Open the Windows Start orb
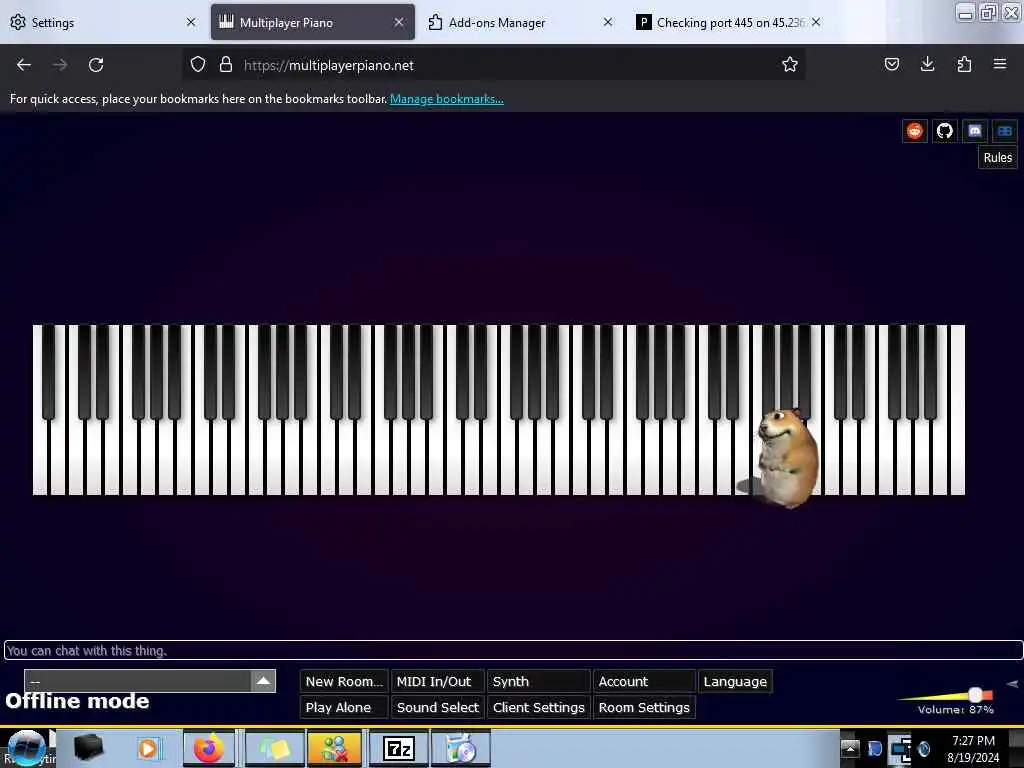This screenshot has width=1024, height=768. coord(26,748)
